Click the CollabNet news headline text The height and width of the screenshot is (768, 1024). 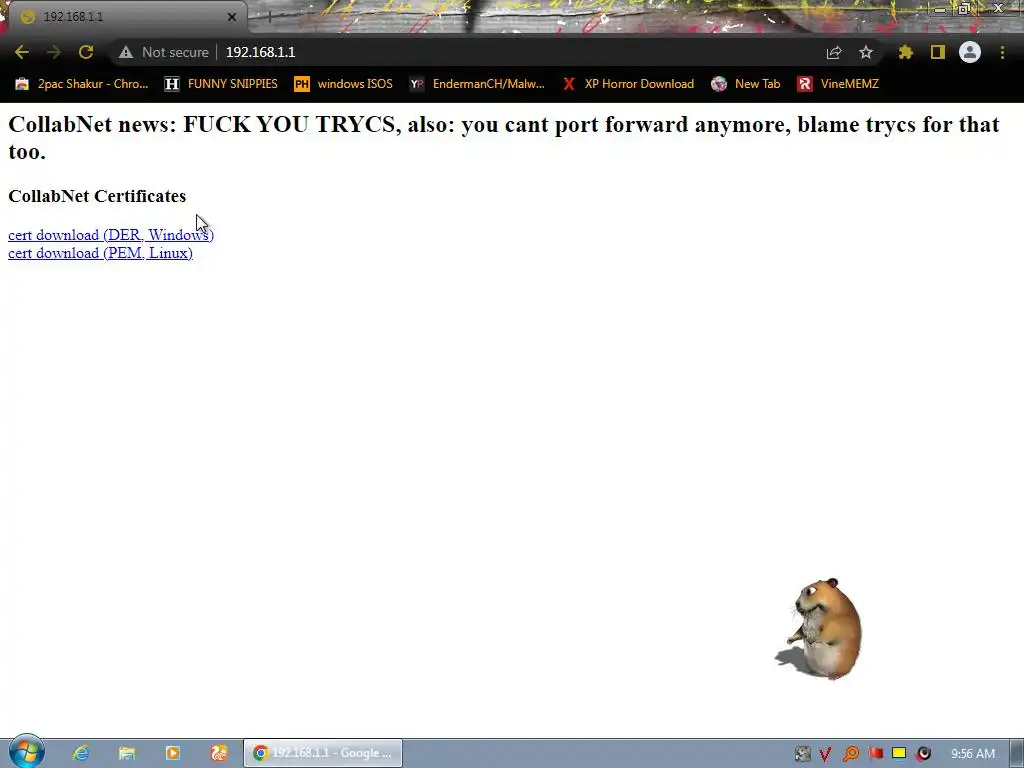click(504, 138)
